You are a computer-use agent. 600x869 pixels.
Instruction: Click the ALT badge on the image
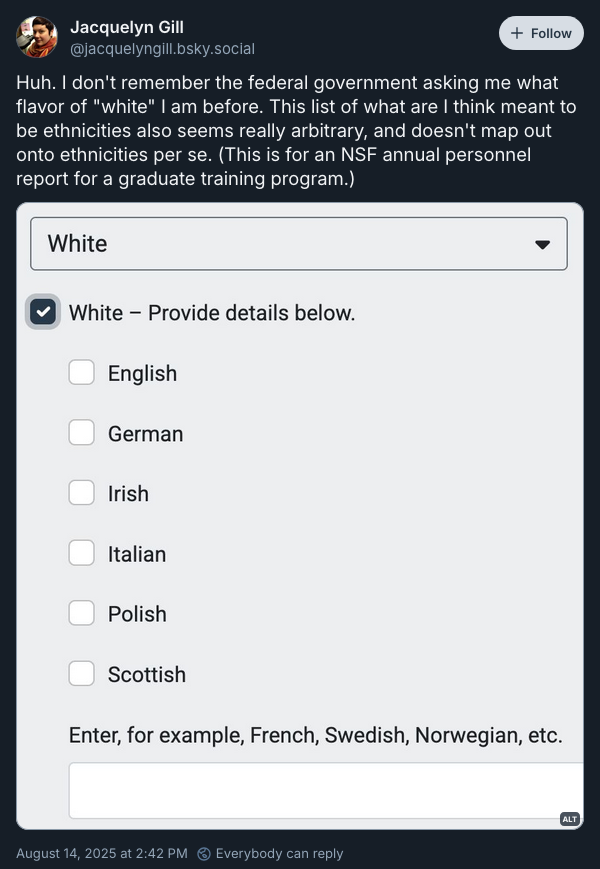coord(570,819)
